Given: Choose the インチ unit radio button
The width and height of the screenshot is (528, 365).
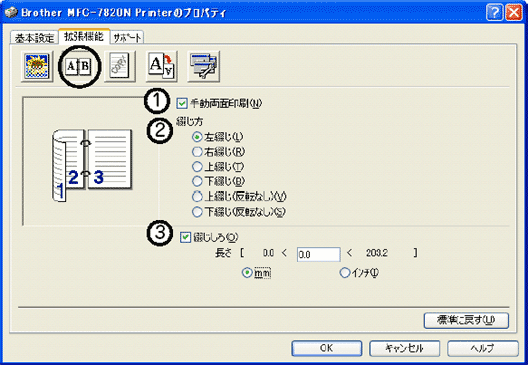Looking at the screenshot, I should [344, 272].
